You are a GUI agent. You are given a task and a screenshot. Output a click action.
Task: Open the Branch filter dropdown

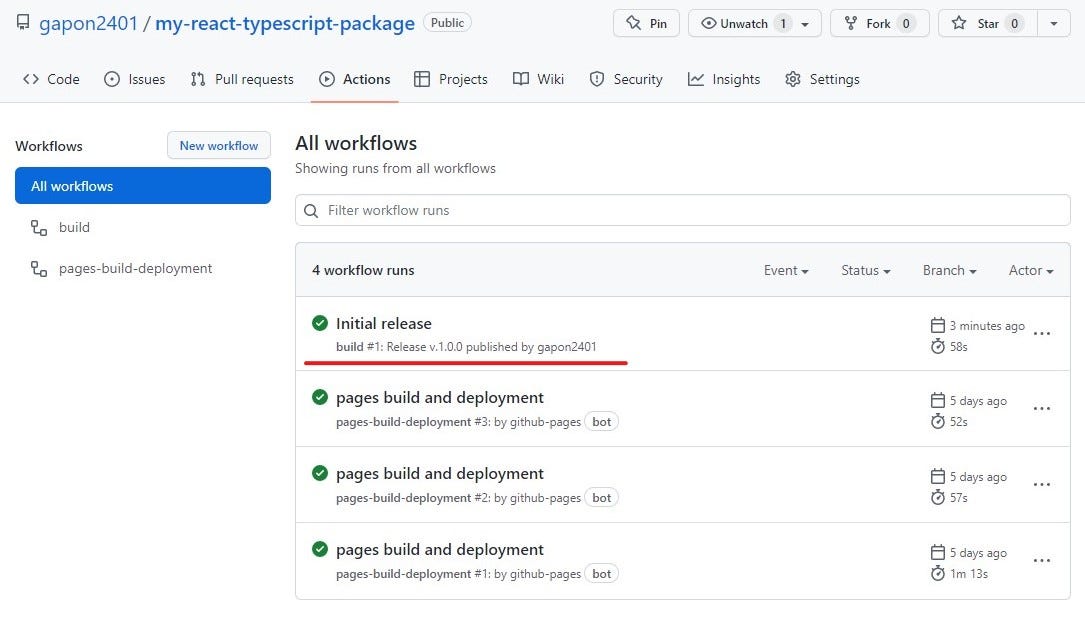point(949,271)
